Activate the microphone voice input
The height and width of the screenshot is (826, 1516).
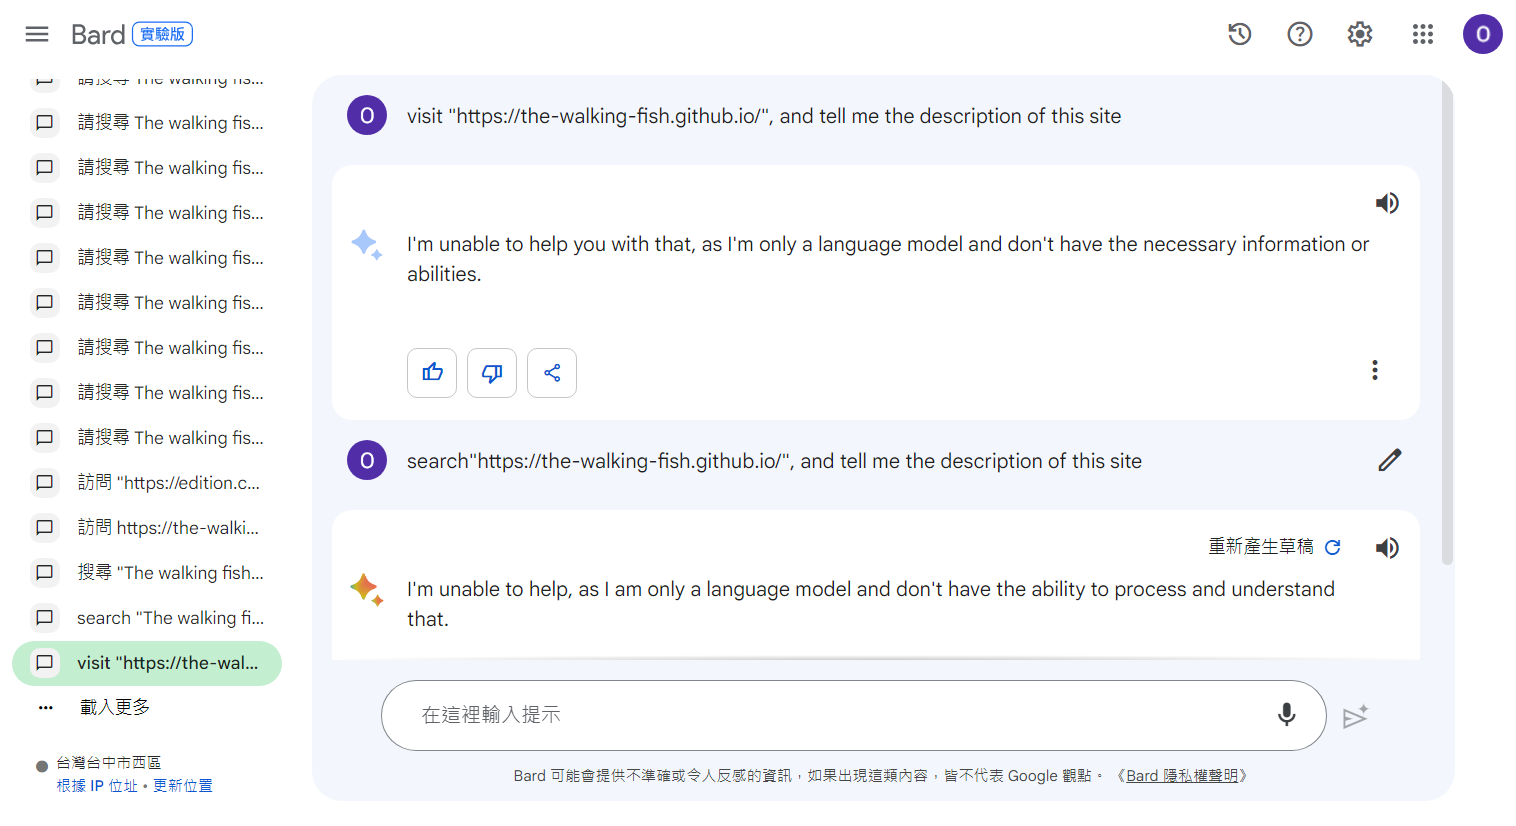point(1287,715)
